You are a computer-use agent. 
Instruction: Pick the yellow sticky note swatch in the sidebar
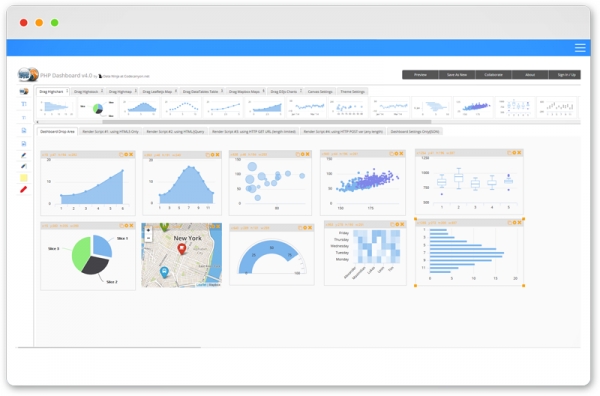click(24, 178)
